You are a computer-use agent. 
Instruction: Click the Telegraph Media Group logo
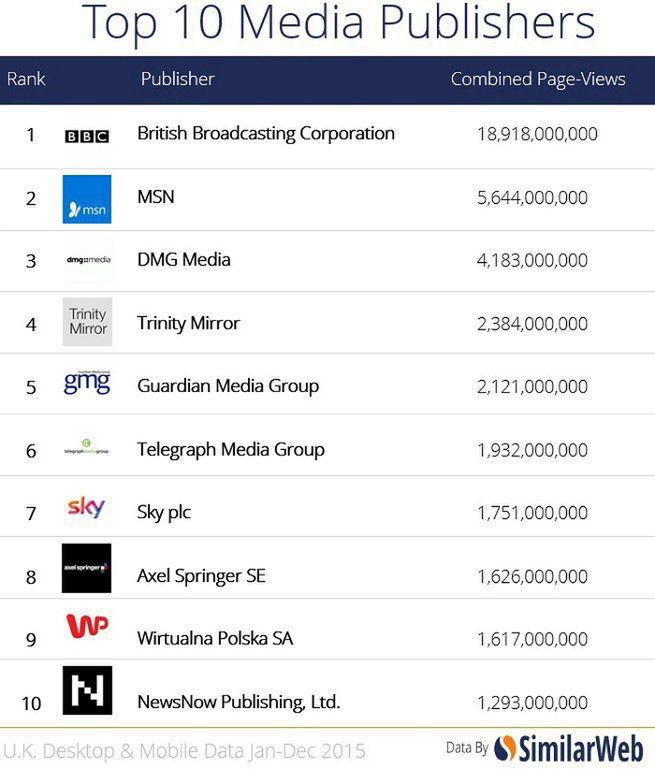[x=86, y=450]
